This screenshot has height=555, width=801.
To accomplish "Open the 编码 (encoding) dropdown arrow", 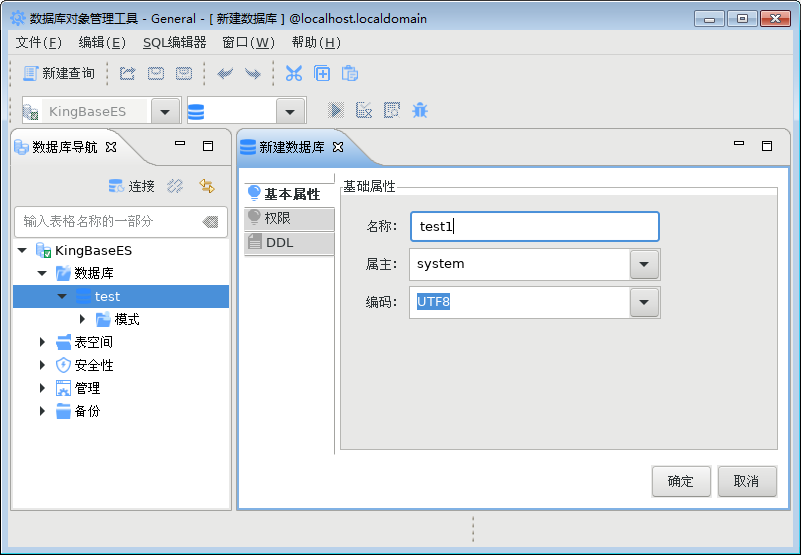I will point(644,302).
